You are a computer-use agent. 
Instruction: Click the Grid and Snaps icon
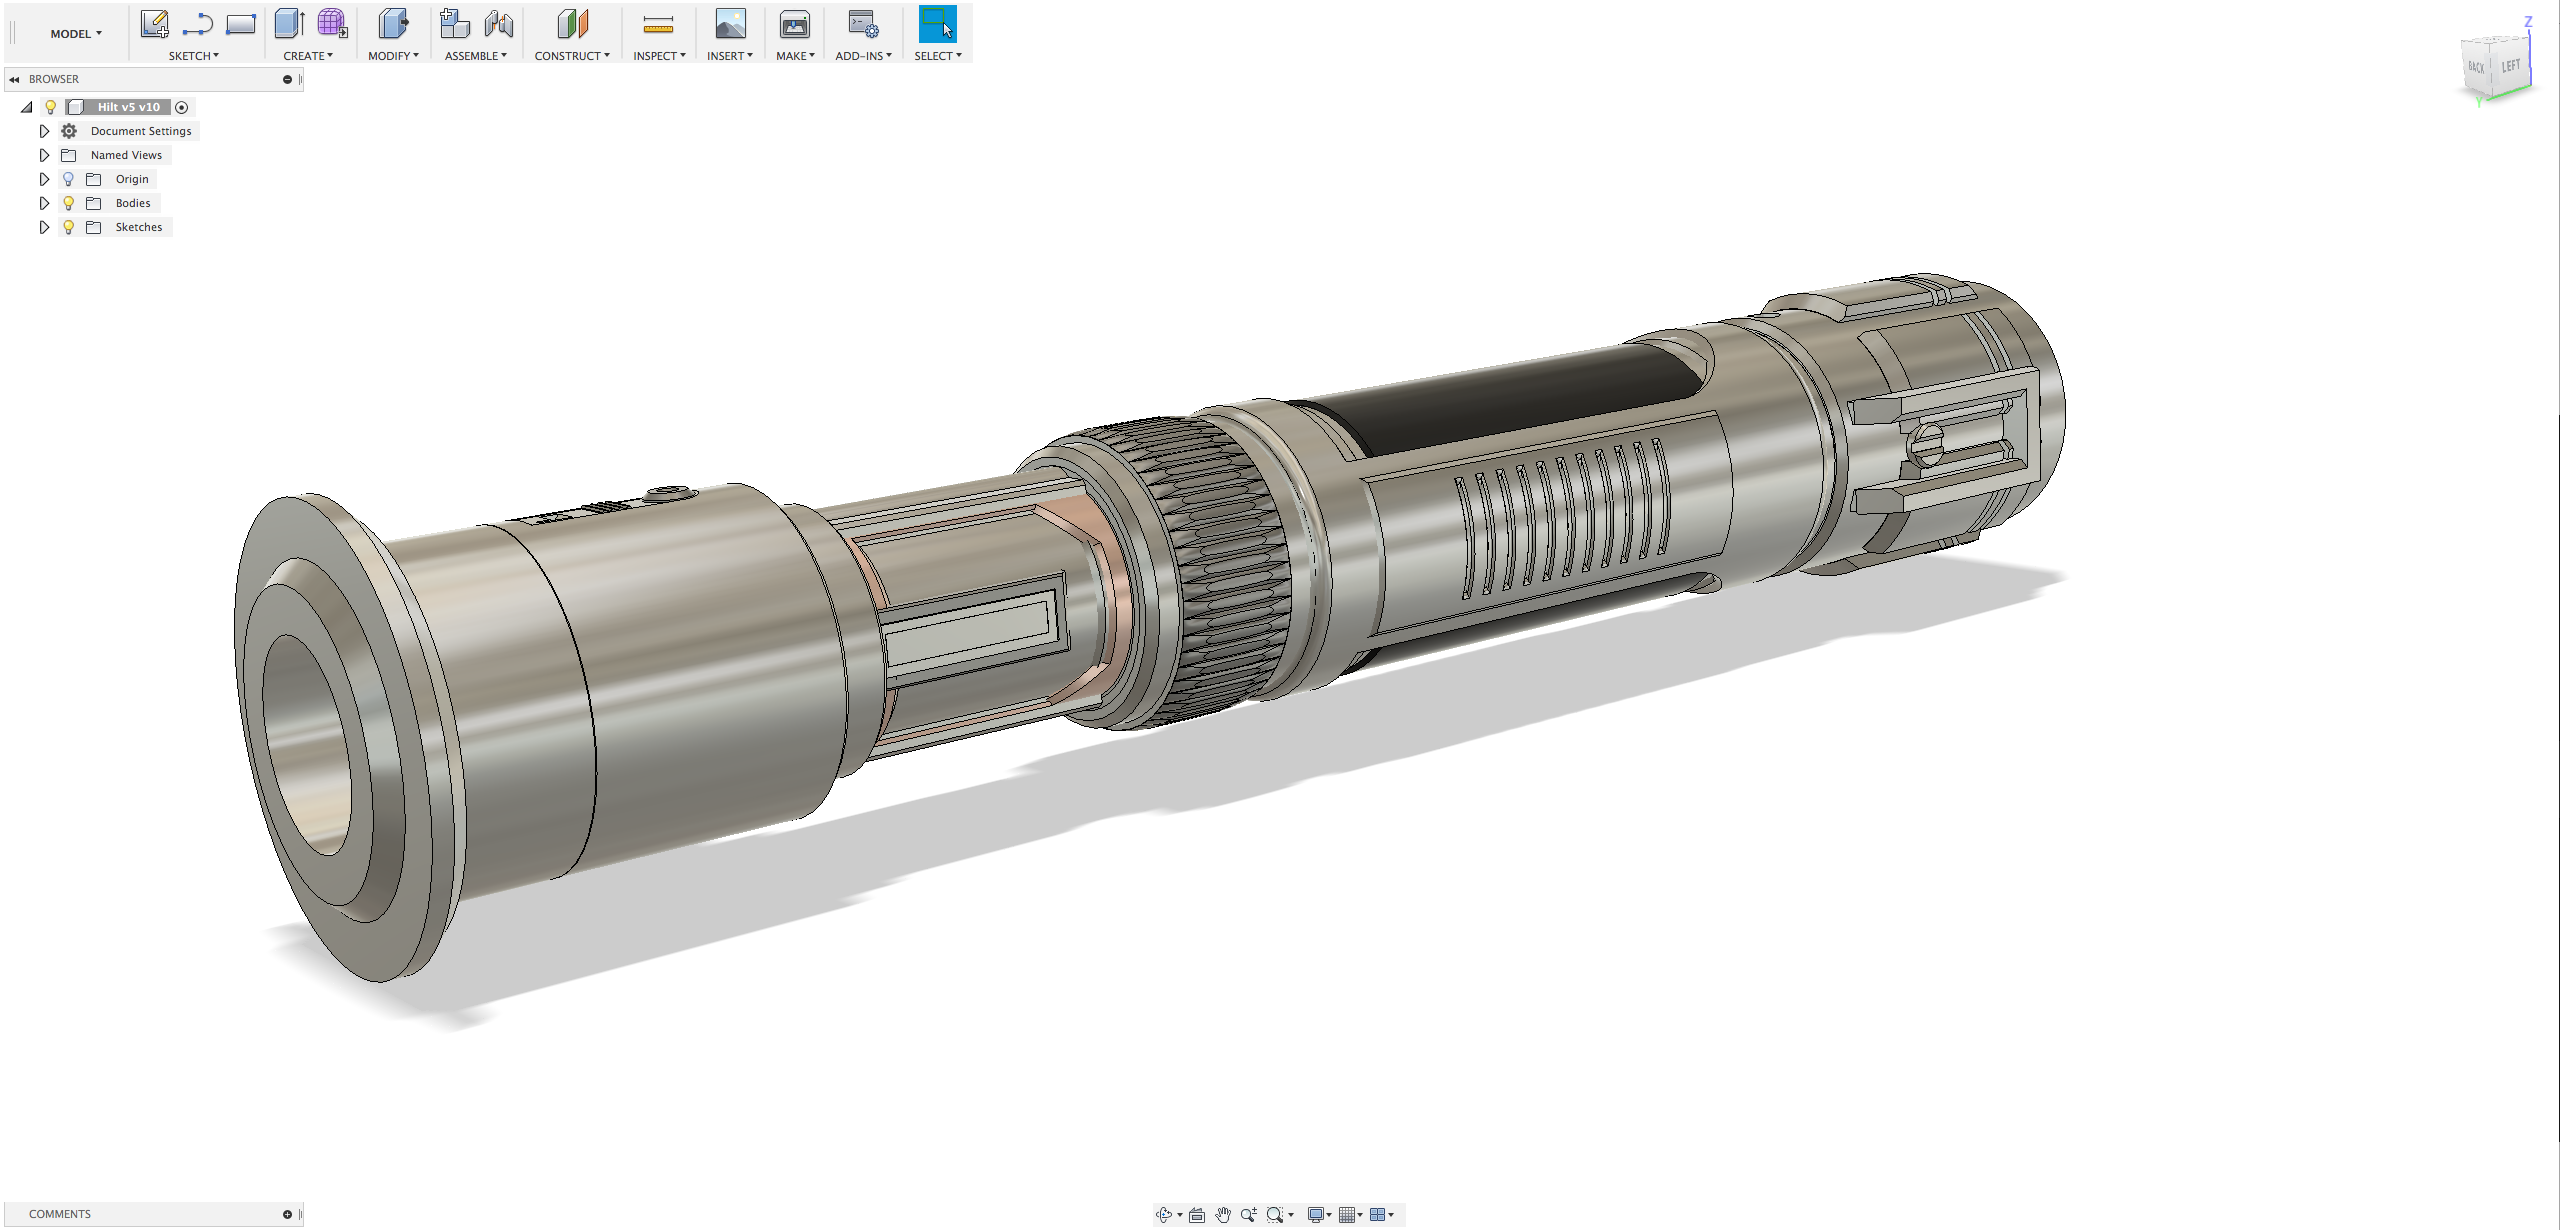click(1347, 1215)
